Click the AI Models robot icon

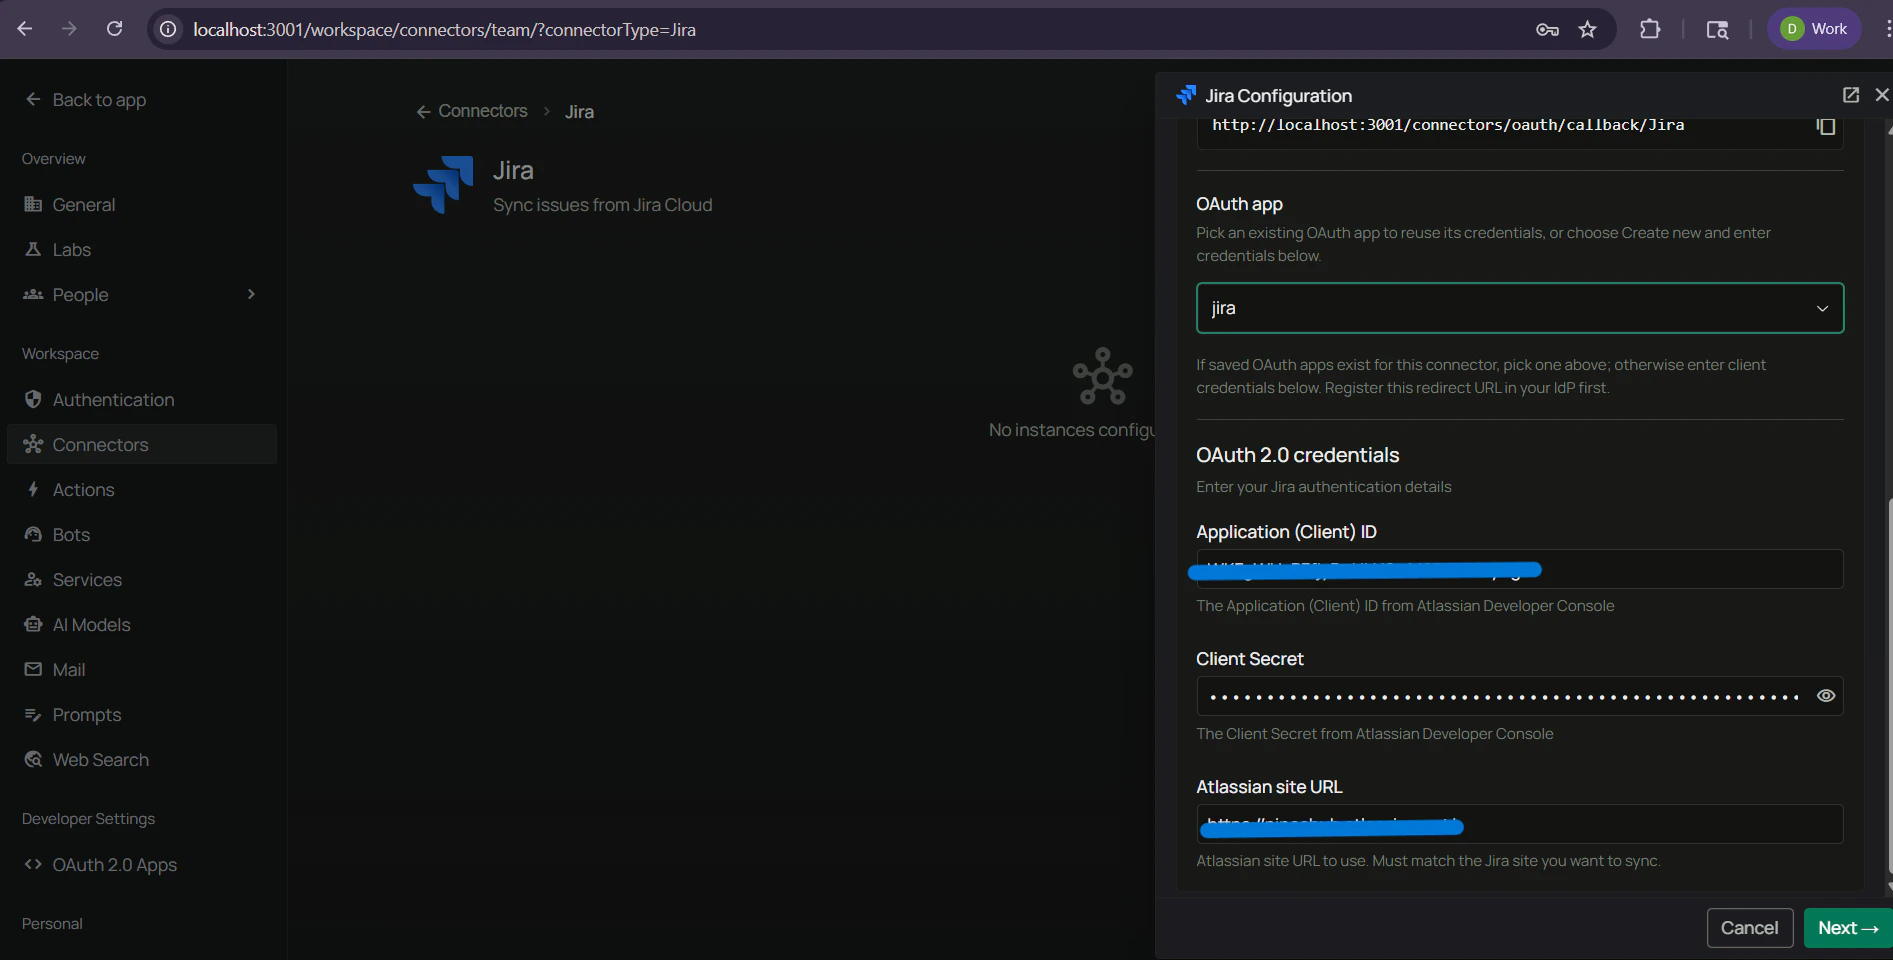point(33,624)
